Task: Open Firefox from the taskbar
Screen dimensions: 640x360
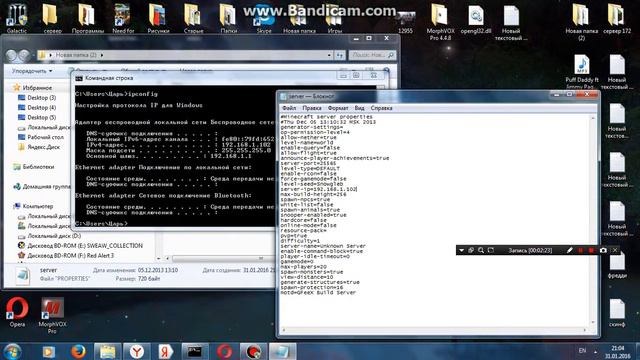Action: (78, 351)
